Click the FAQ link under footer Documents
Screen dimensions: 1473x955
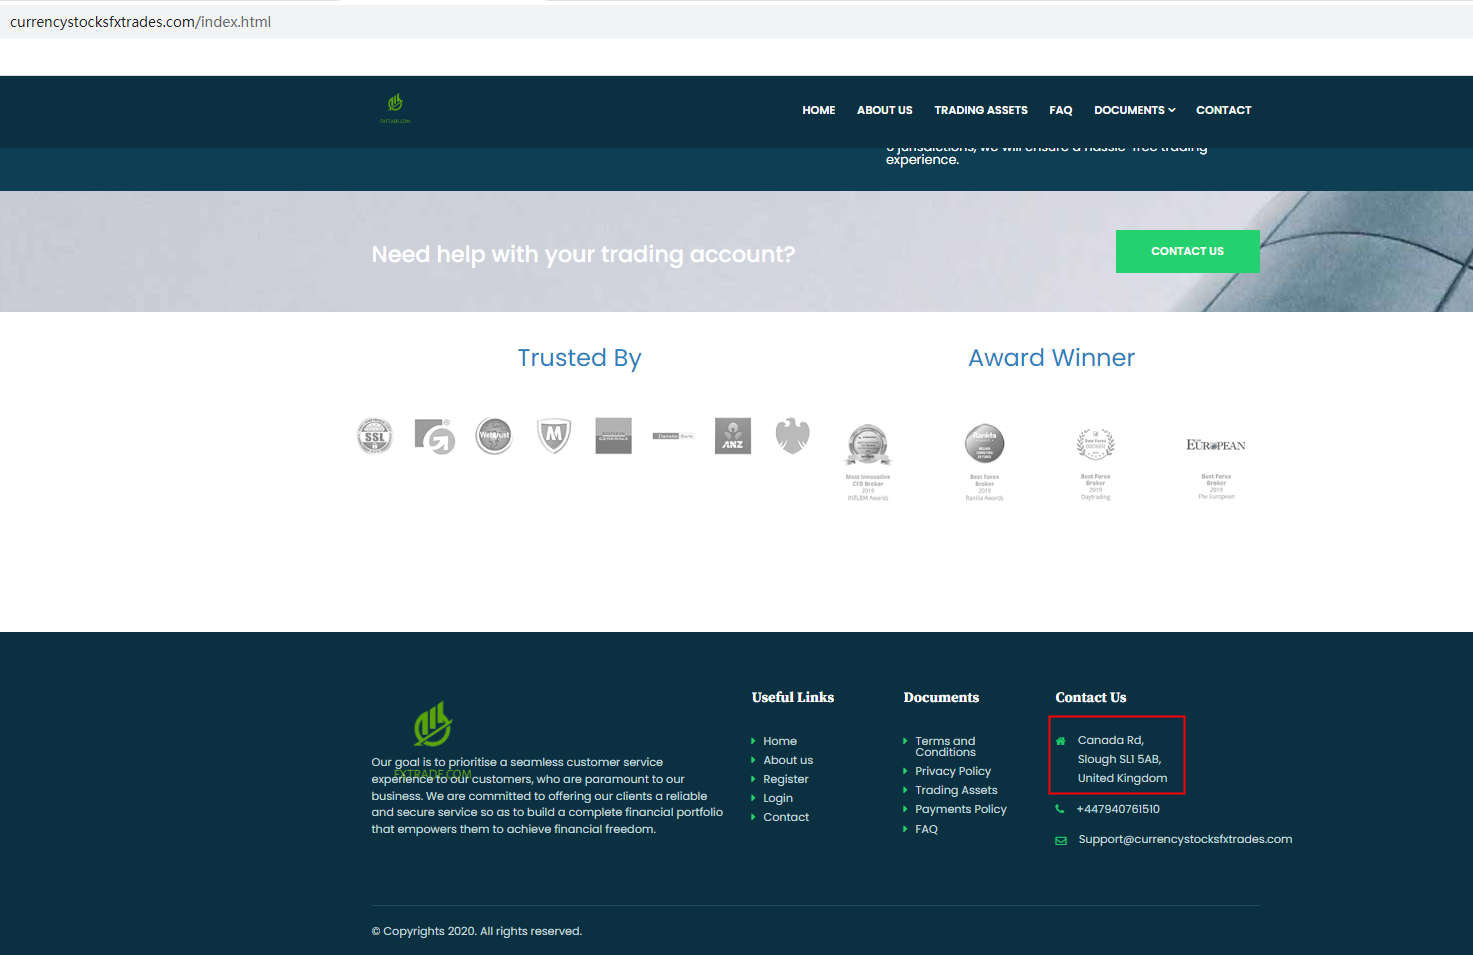[926, 829]
